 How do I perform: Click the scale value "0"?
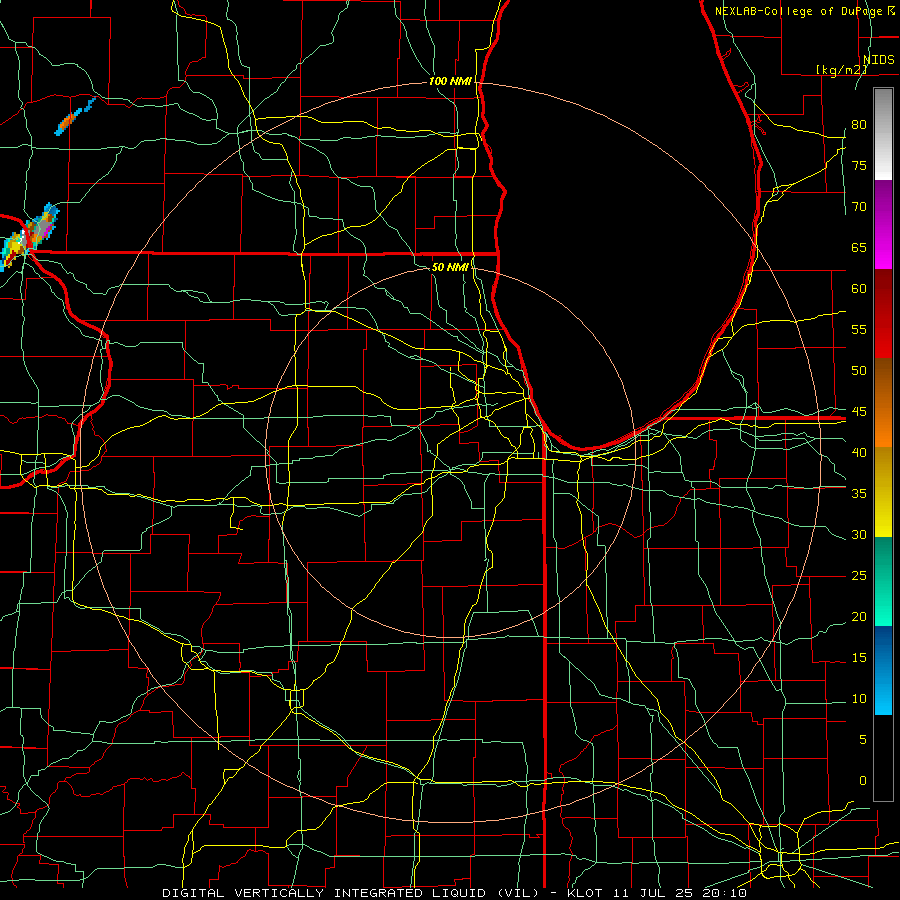pos(863,781)
